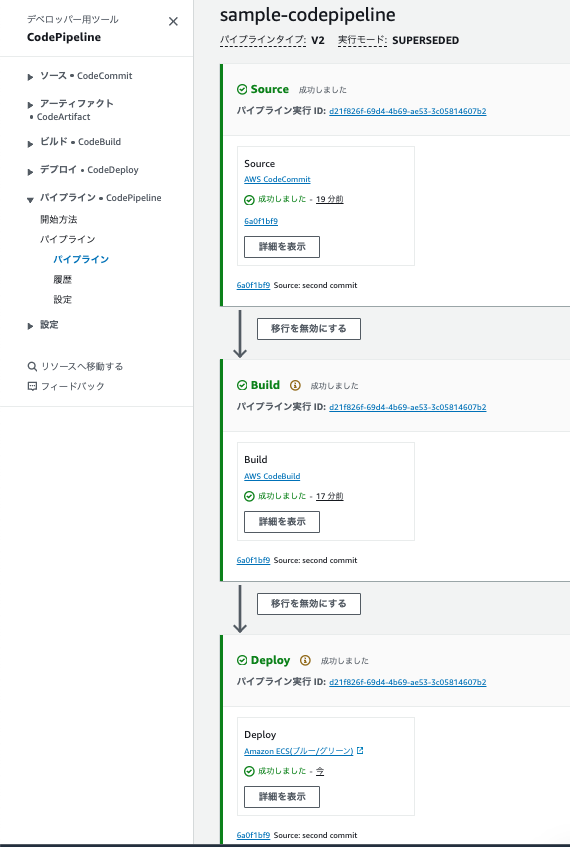
Task: Click the パイプラインタイプ label
Action: 263,41
